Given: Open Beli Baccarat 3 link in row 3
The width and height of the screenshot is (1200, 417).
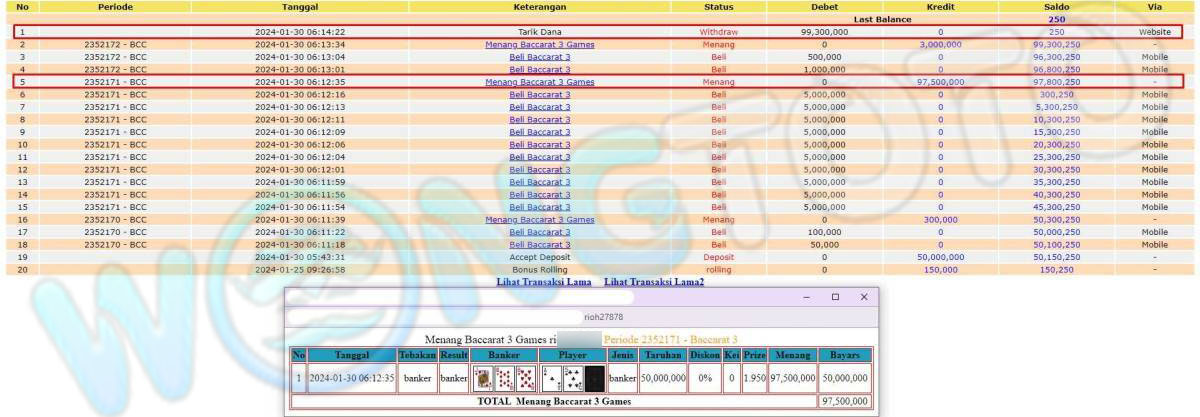Looking at the screenshot, I should click(x=539, y=57).
